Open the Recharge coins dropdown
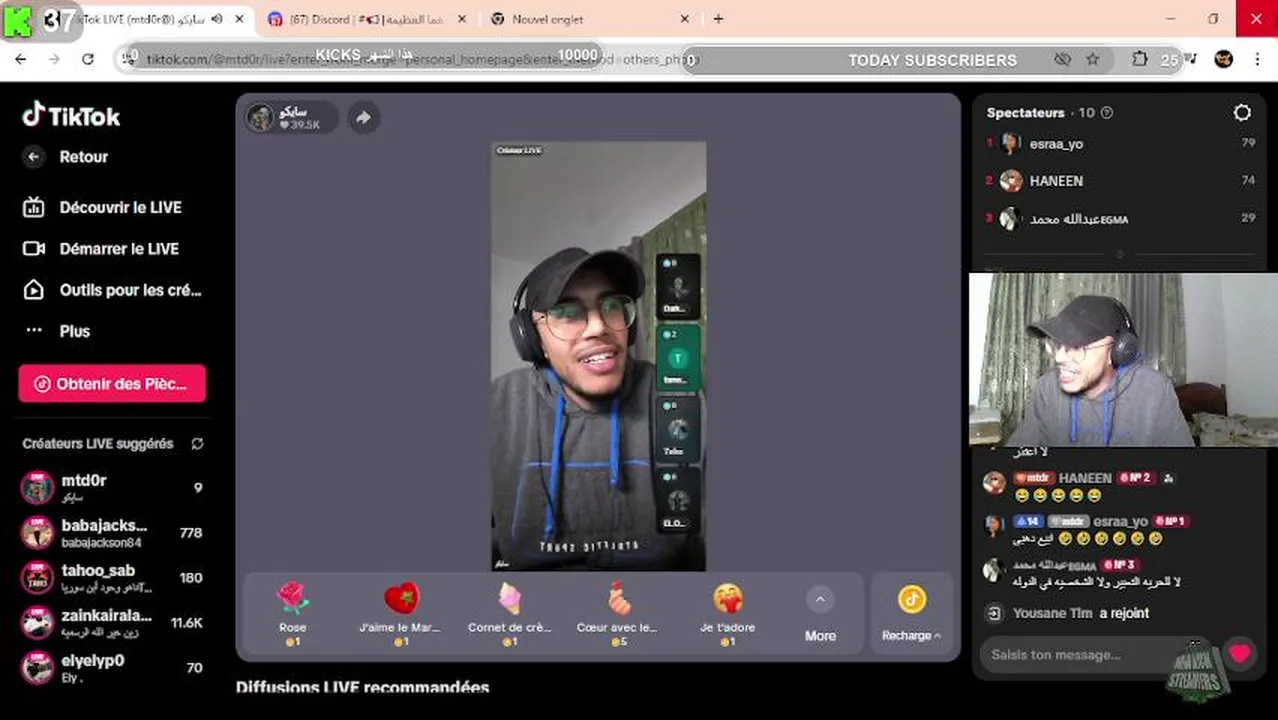Viewport: 1278px width, 720px height. pos(911,613)
